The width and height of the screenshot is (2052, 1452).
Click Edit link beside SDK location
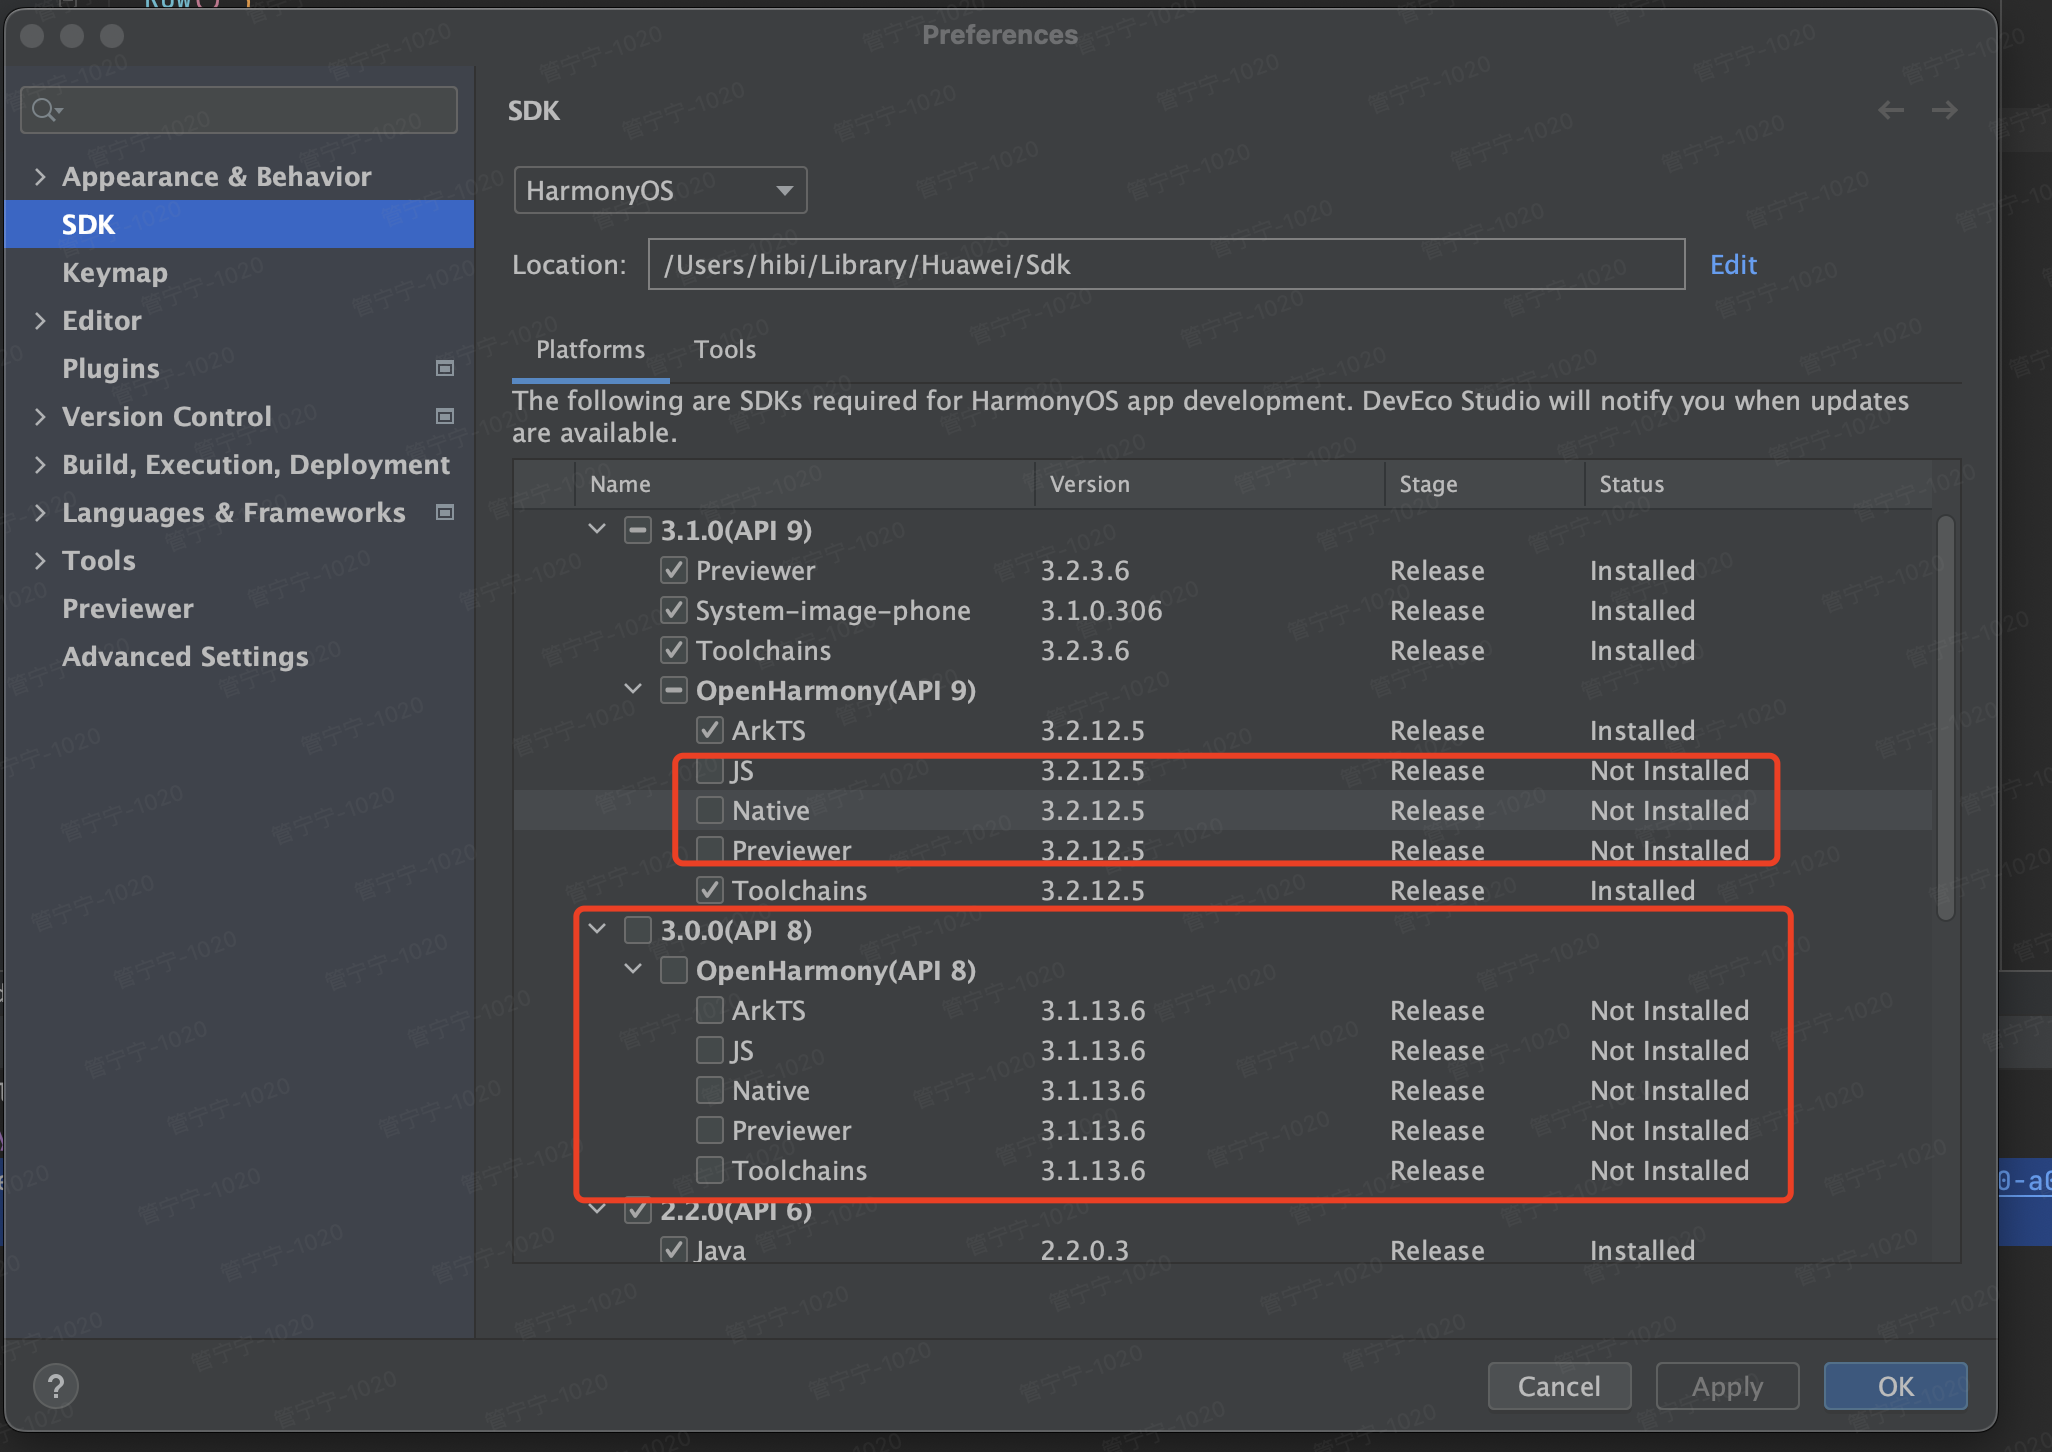[x=1733, y=264]
